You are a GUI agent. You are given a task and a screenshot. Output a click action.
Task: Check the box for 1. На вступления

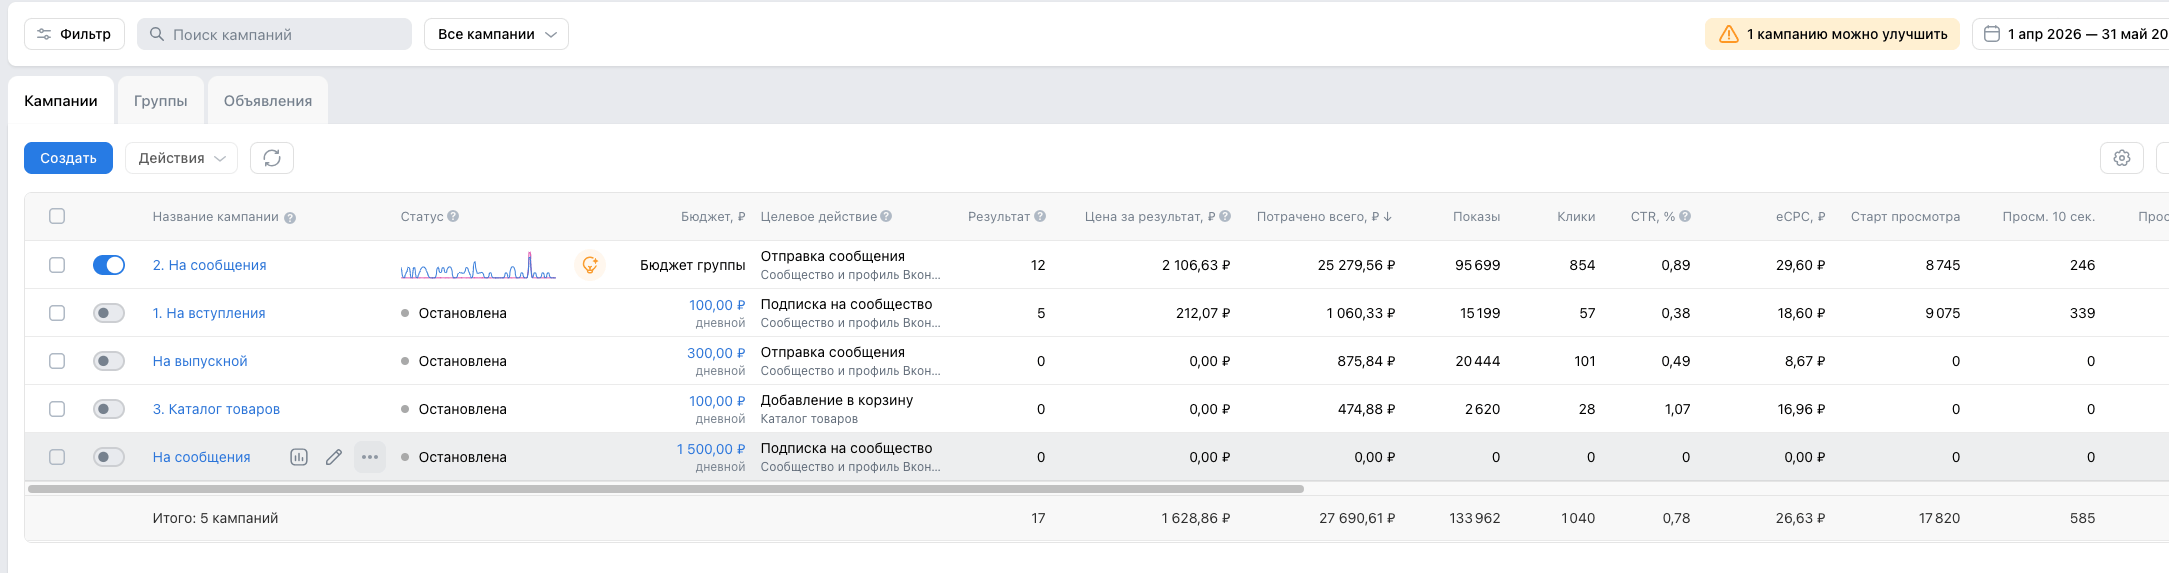tap(57, 313)
